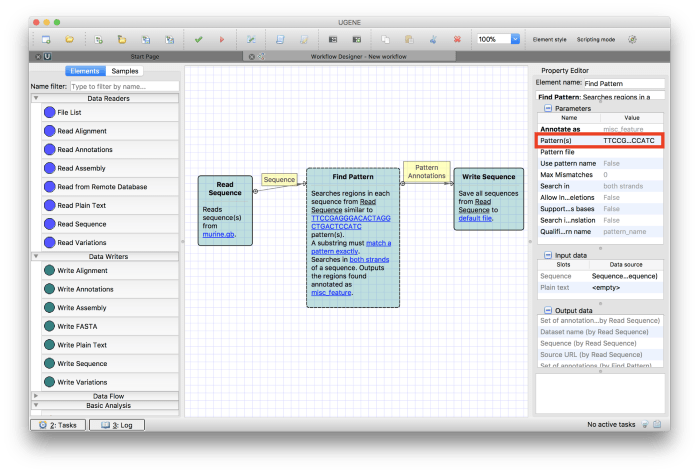Collapse the Input data section toggle
699x473 pixels.
pos(547,255)
